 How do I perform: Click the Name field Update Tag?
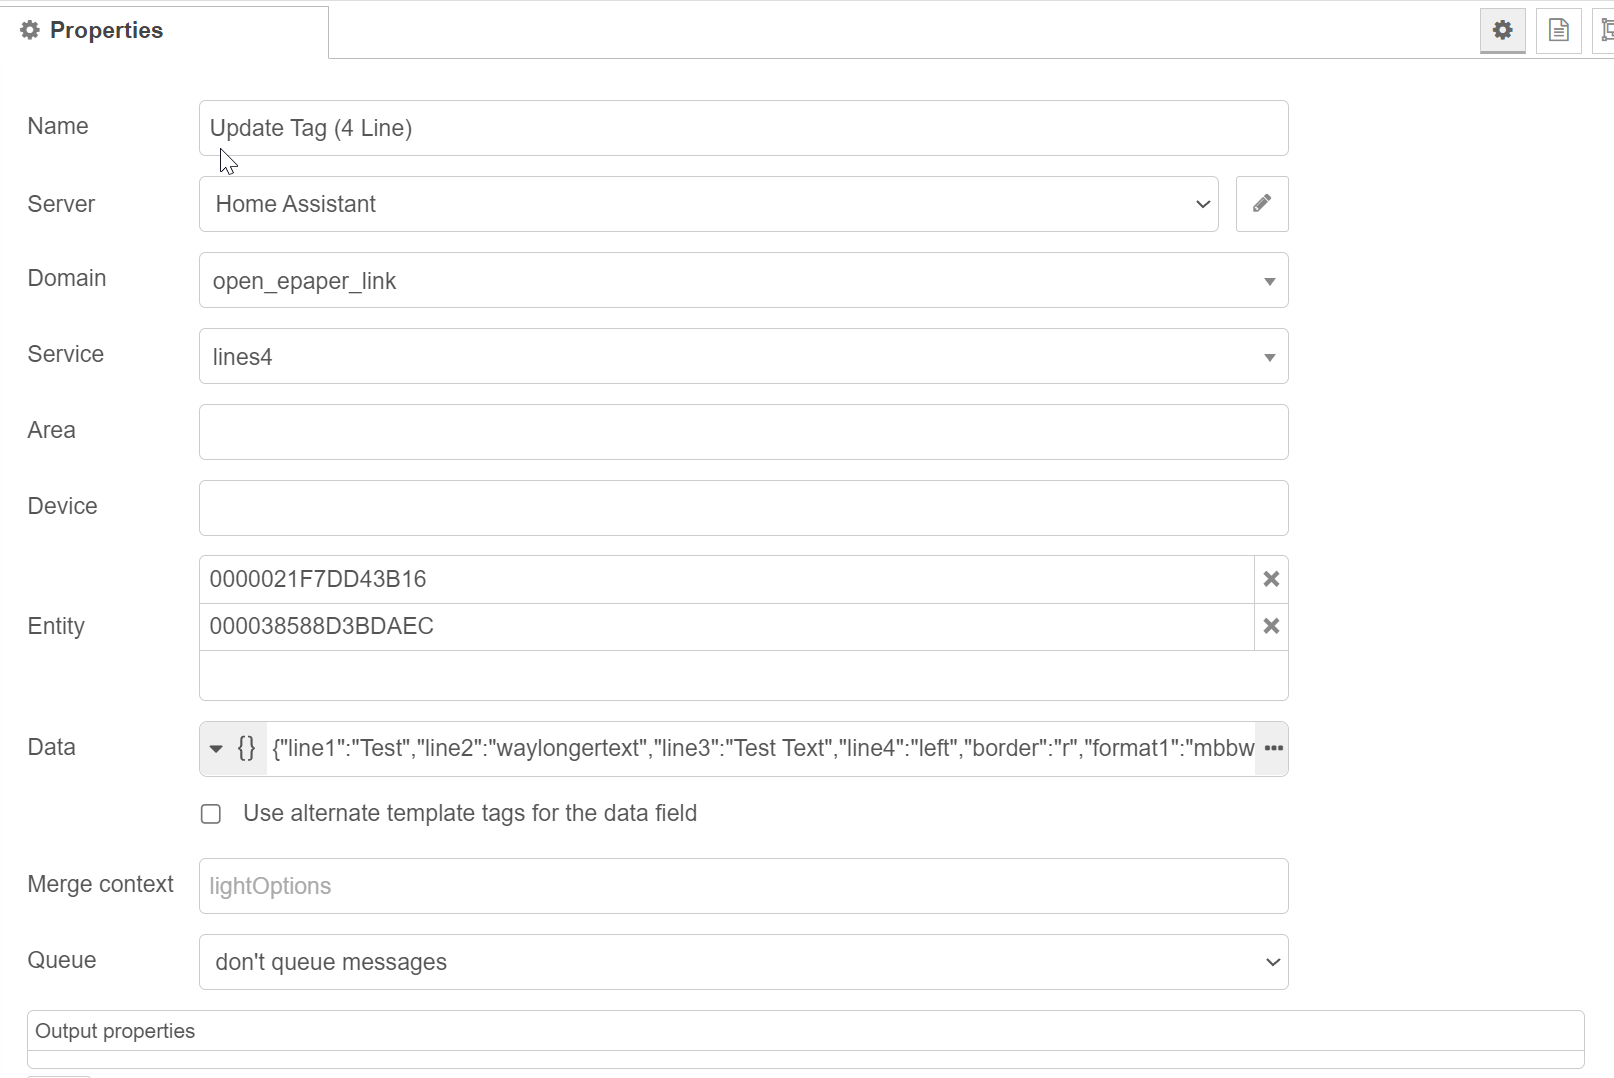[x=743, y=128]
